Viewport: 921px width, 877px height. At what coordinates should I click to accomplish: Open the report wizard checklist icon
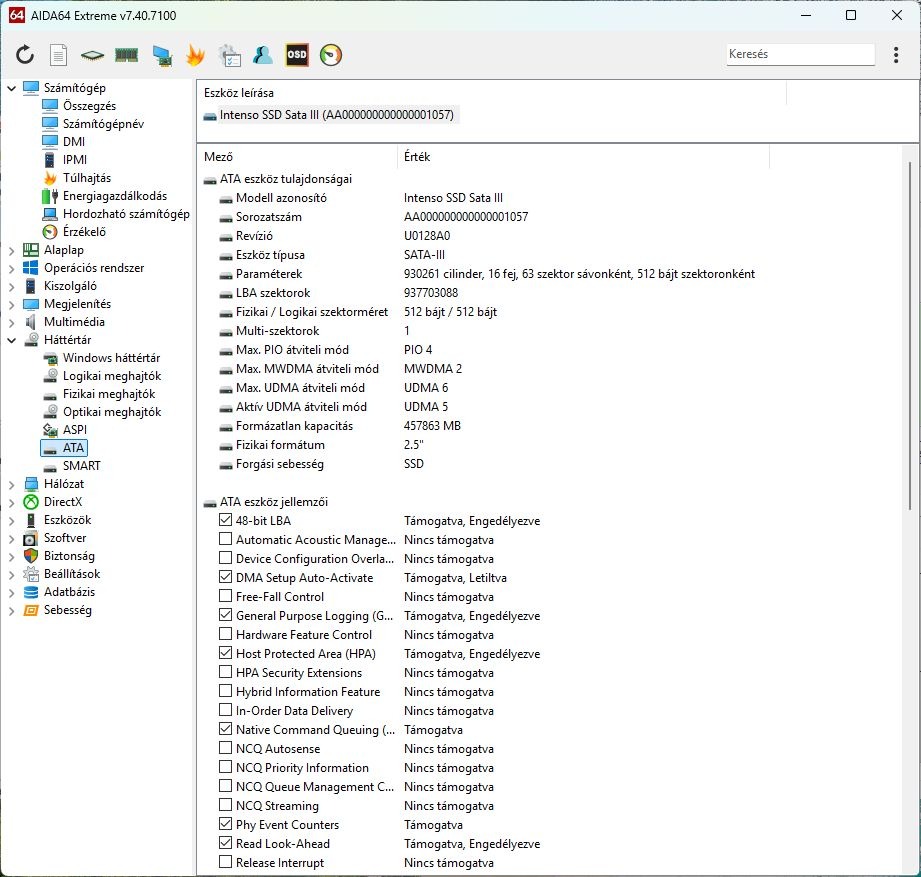pos(229,55)
